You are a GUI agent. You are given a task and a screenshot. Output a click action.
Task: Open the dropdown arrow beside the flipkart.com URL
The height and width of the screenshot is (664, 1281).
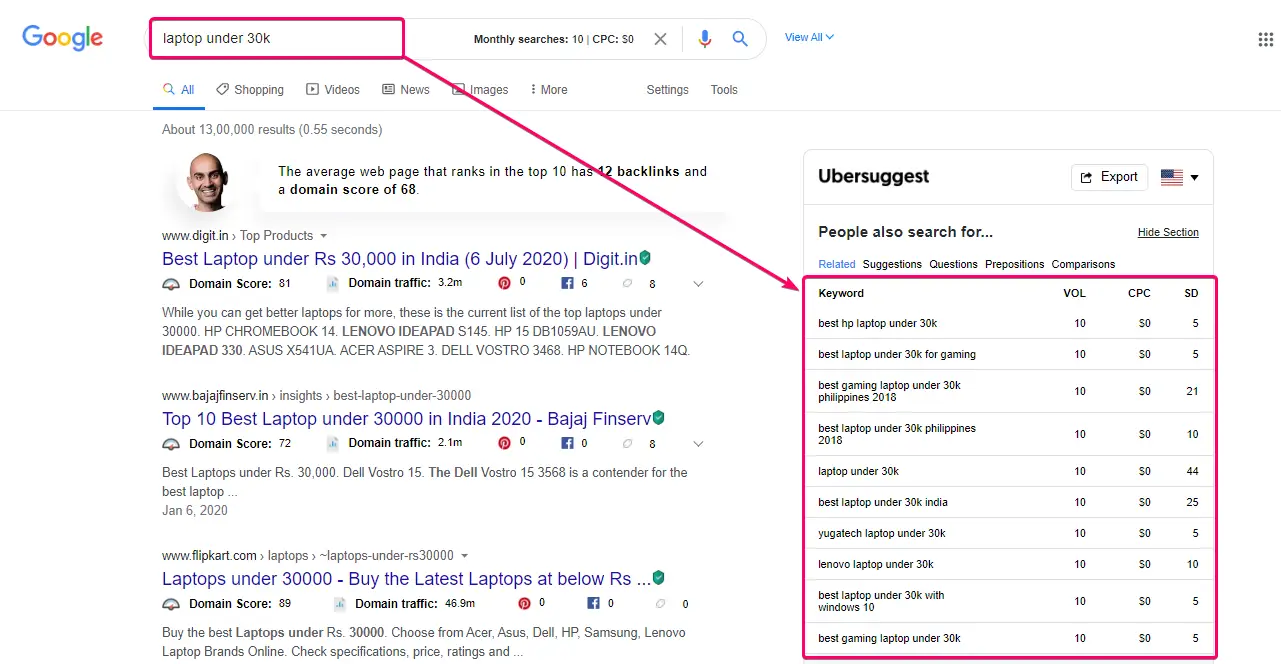464,556
